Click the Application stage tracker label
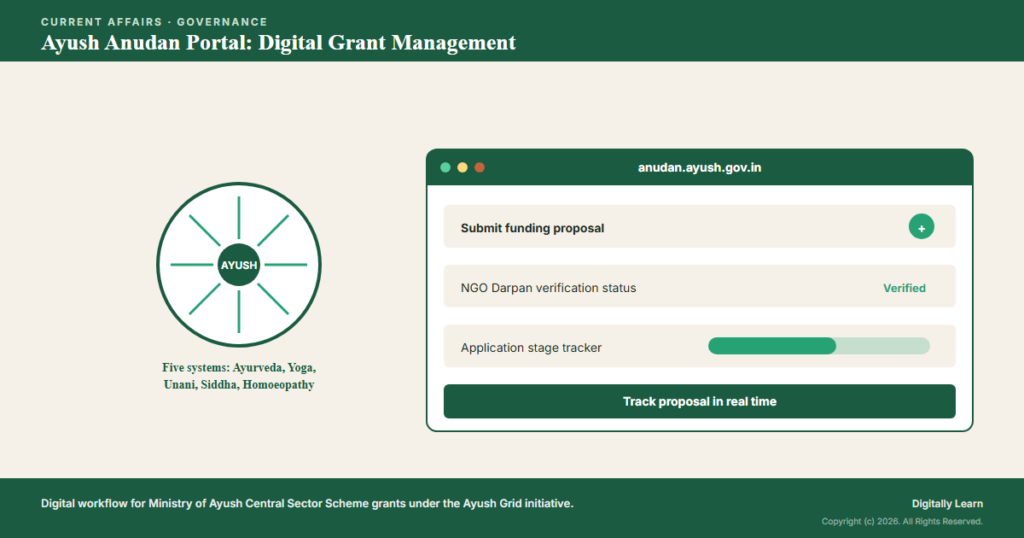 pyautogui.click(x=531, y=347)
